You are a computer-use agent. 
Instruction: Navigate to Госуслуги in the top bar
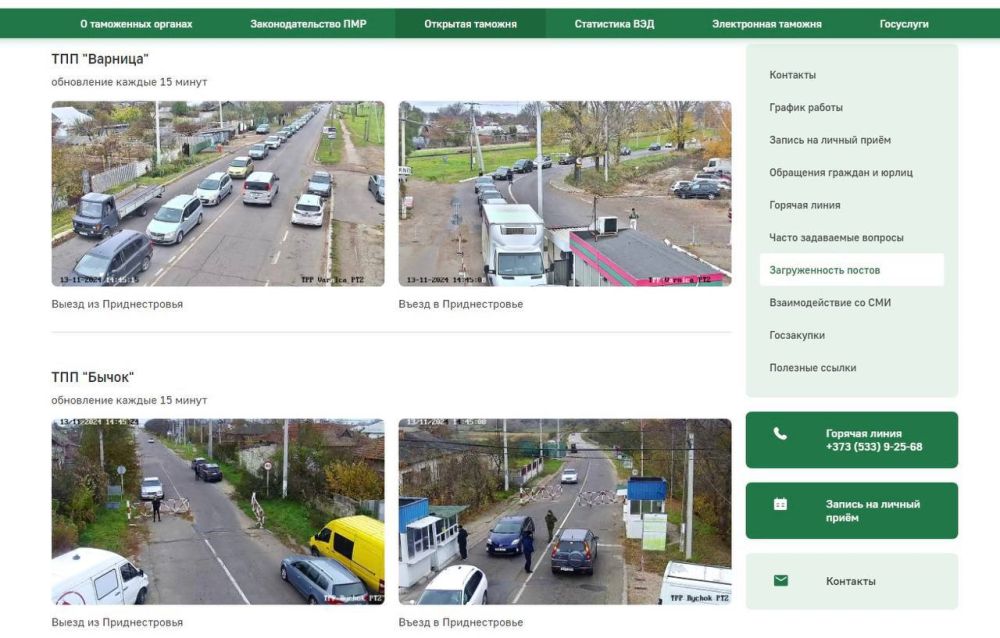point(904,24)
